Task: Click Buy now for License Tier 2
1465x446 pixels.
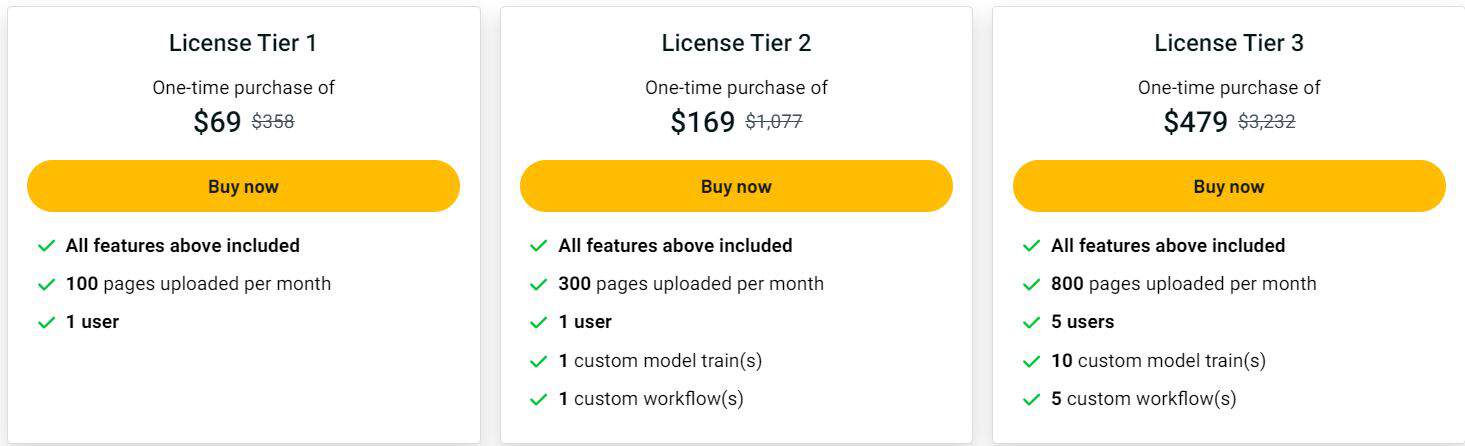Action: click(736, 186)
